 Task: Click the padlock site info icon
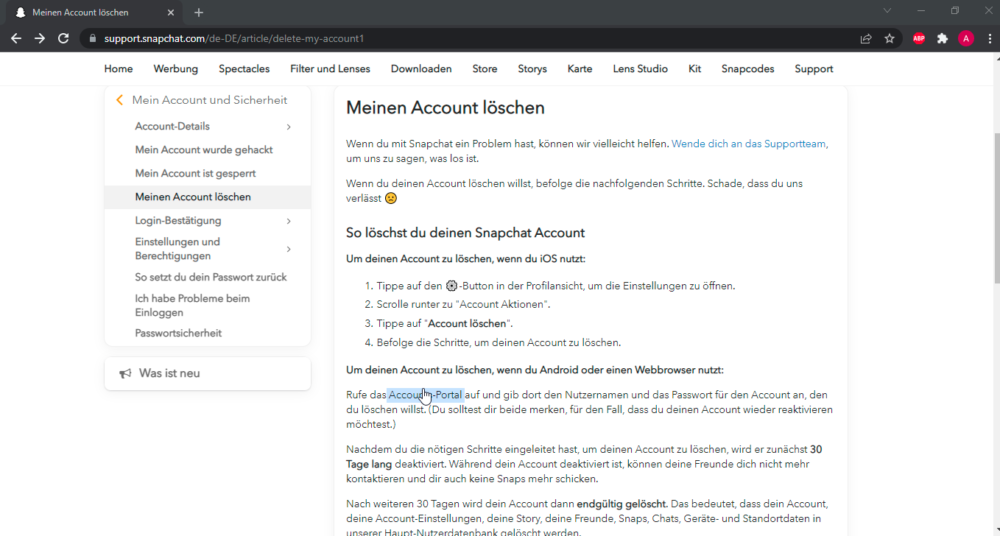(92, 38)
